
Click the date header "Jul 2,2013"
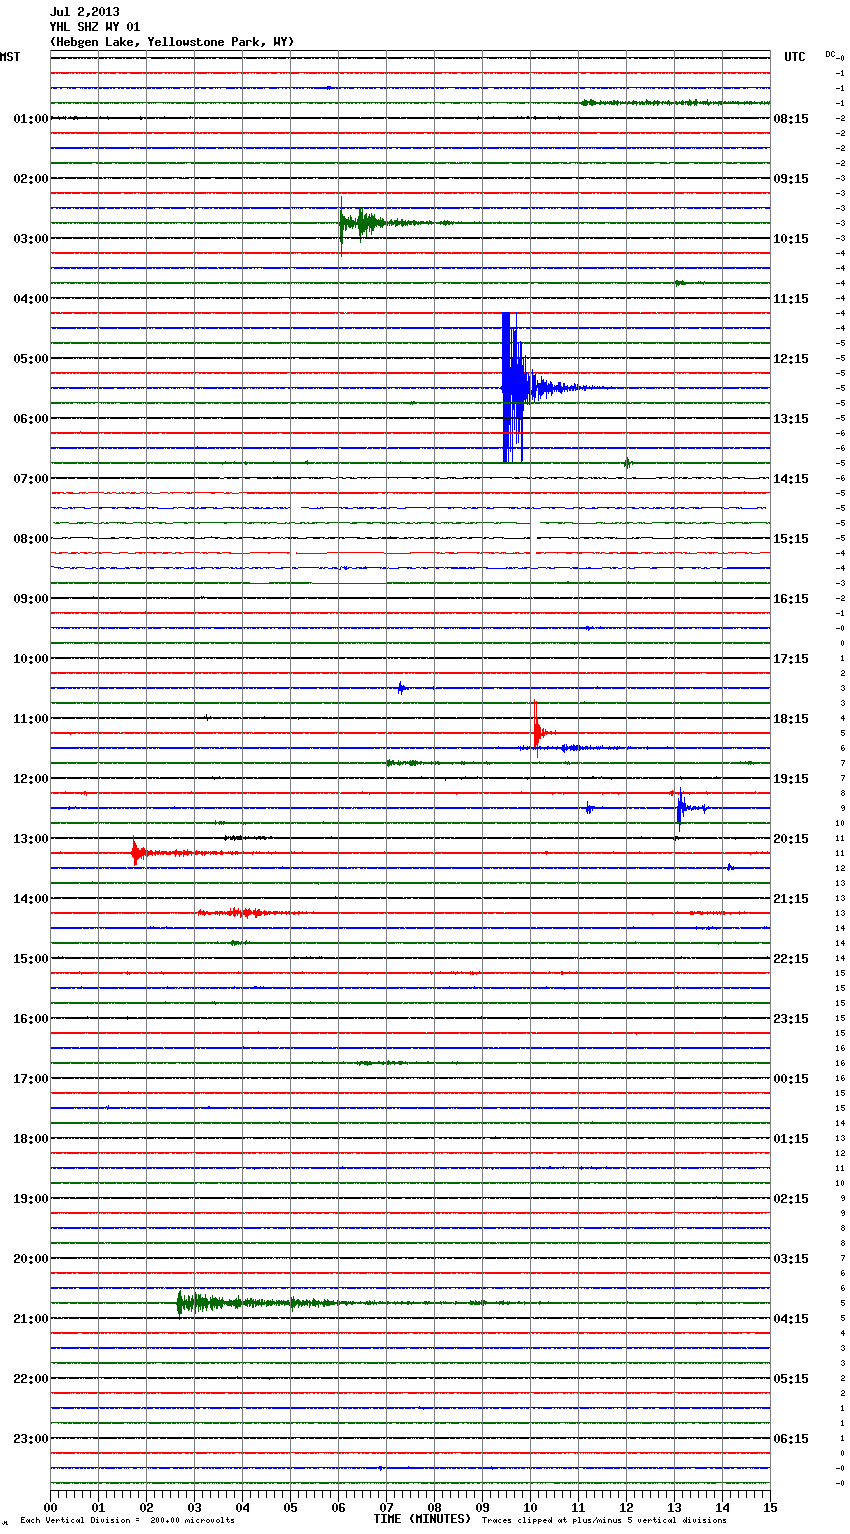[x=84, y=12]
